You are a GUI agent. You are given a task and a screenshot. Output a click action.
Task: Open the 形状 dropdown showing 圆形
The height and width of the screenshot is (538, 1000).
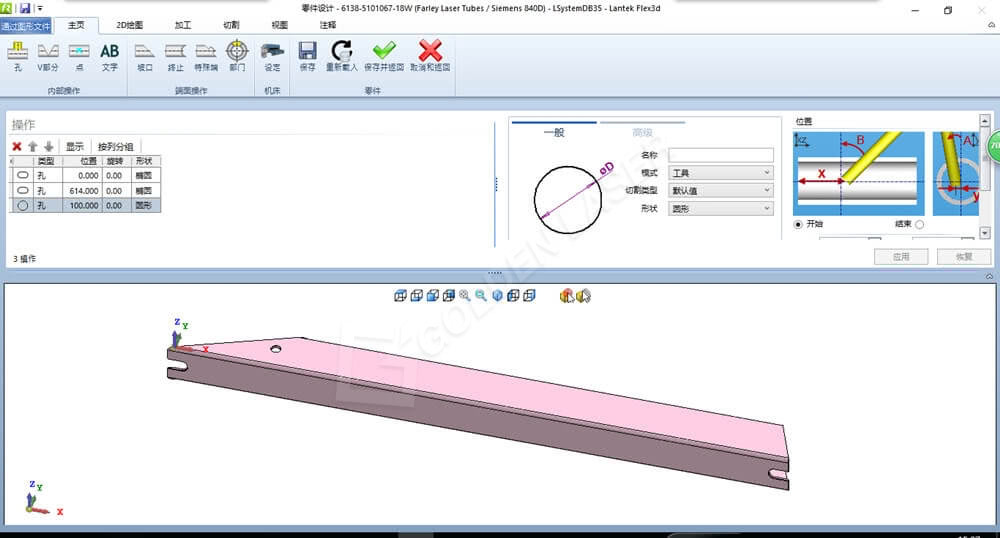[721, 208]
